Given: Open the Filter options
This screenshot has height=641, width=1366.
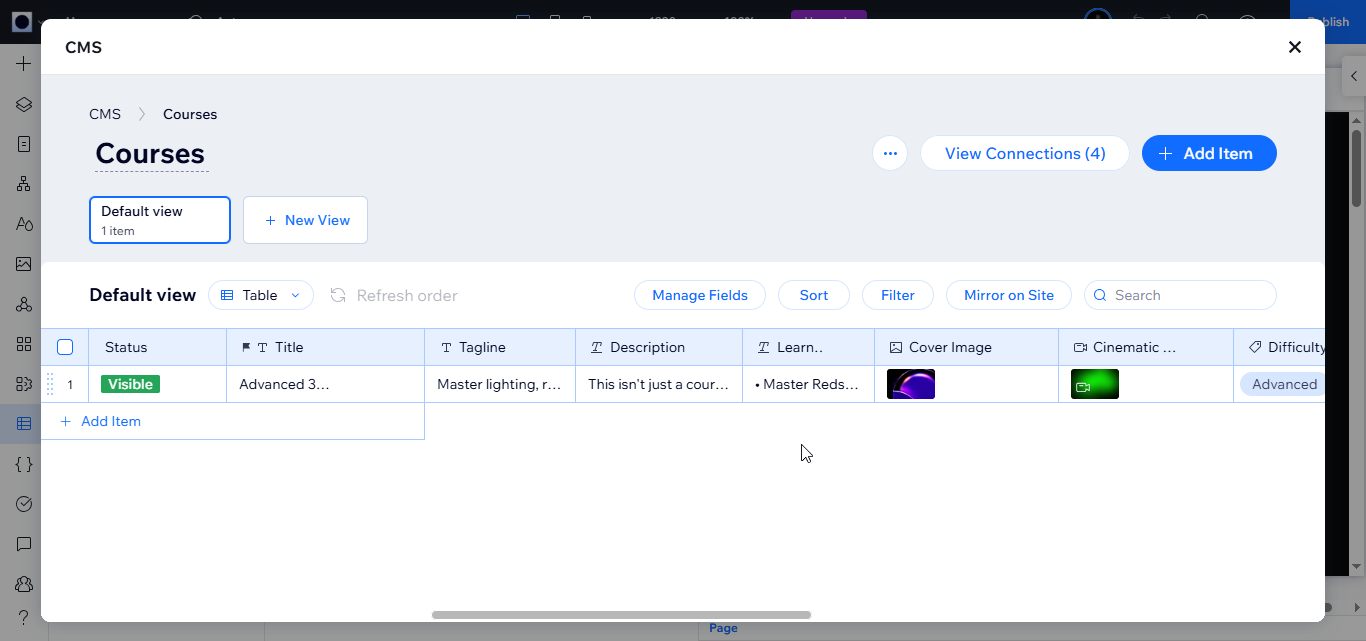Looking at the screenshot, I should (897, 295).
